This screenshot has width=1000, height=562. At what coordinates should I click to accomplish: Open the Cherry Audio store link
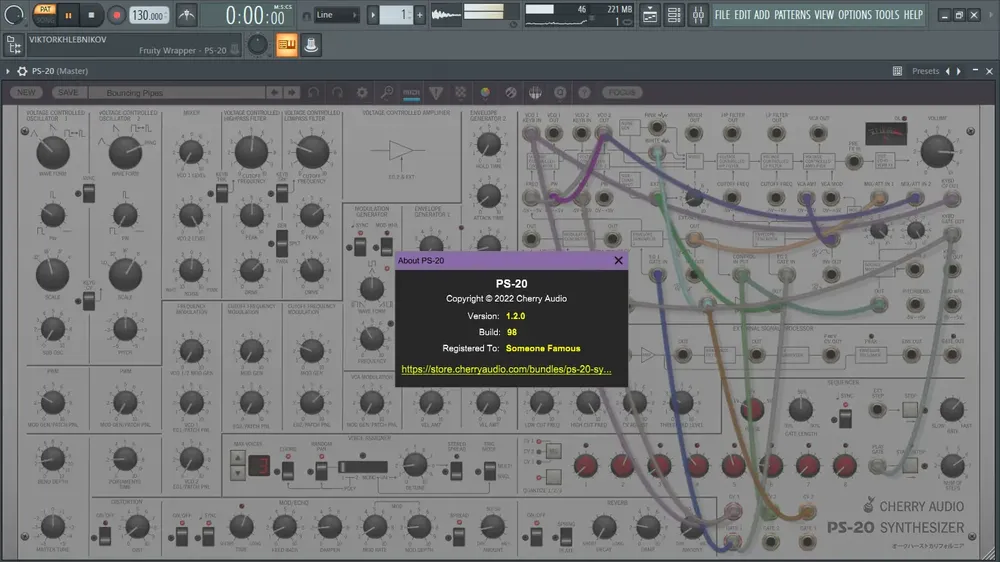(x=506, y=369)
